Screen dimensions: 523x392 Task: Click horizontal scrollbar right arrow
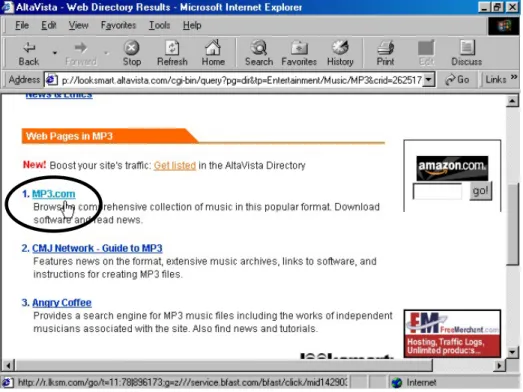(499, 365)
